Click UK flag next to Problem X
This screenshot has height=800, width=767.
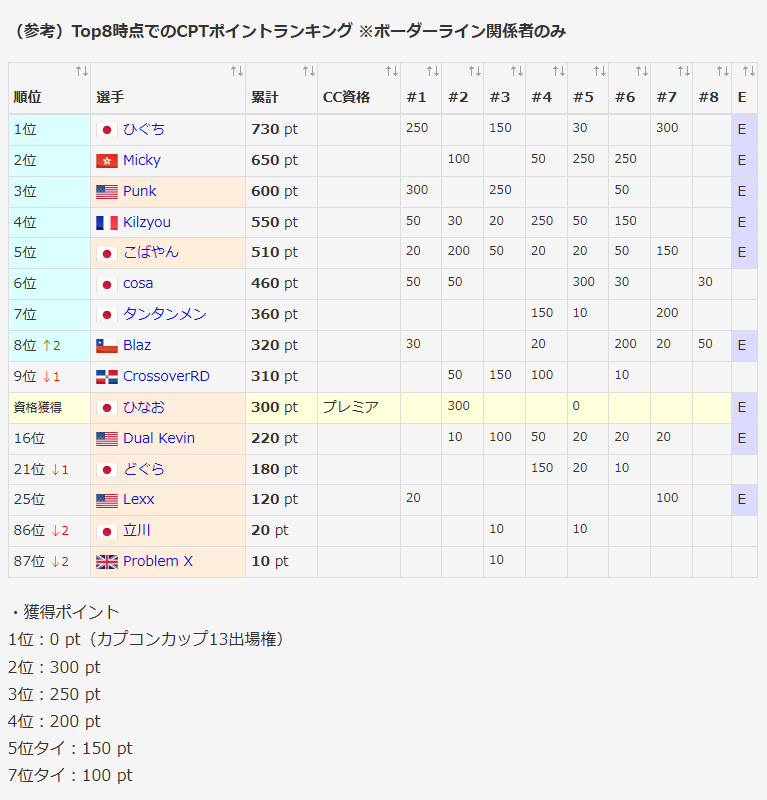[x=107, y=562]
